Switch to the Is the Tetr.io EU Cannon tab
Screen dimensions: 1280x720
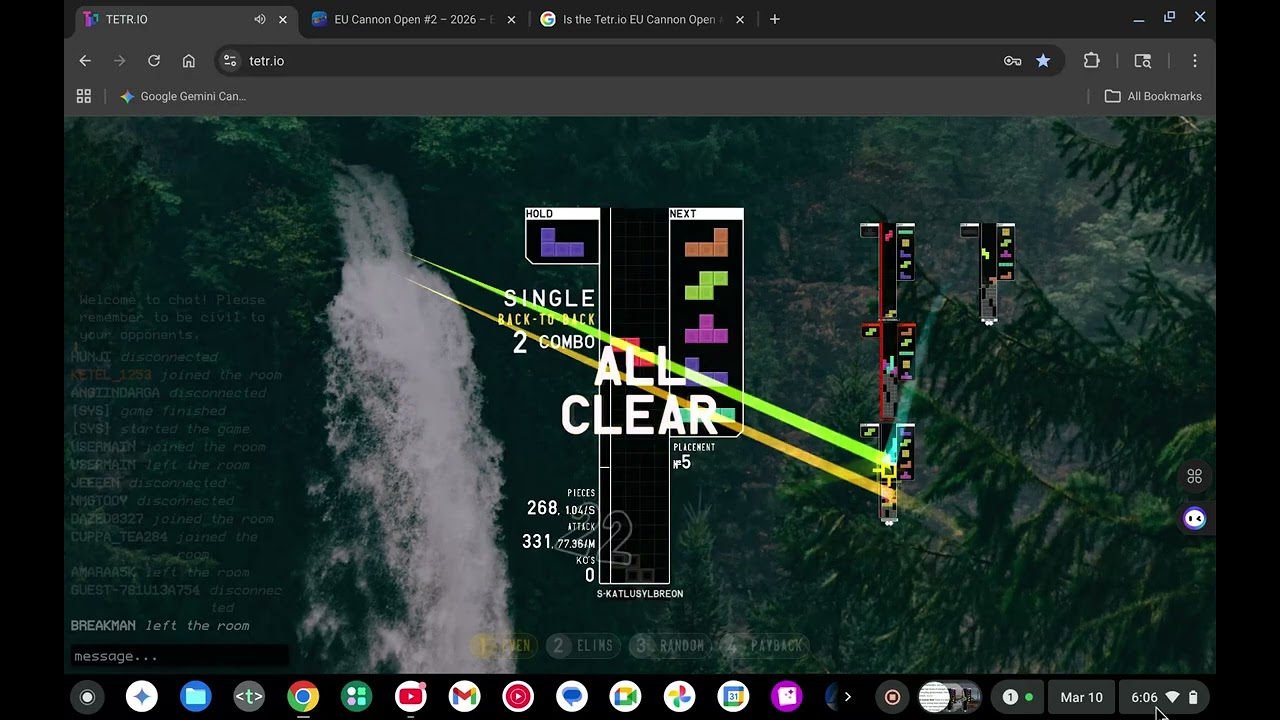click(x=642, y=19)
